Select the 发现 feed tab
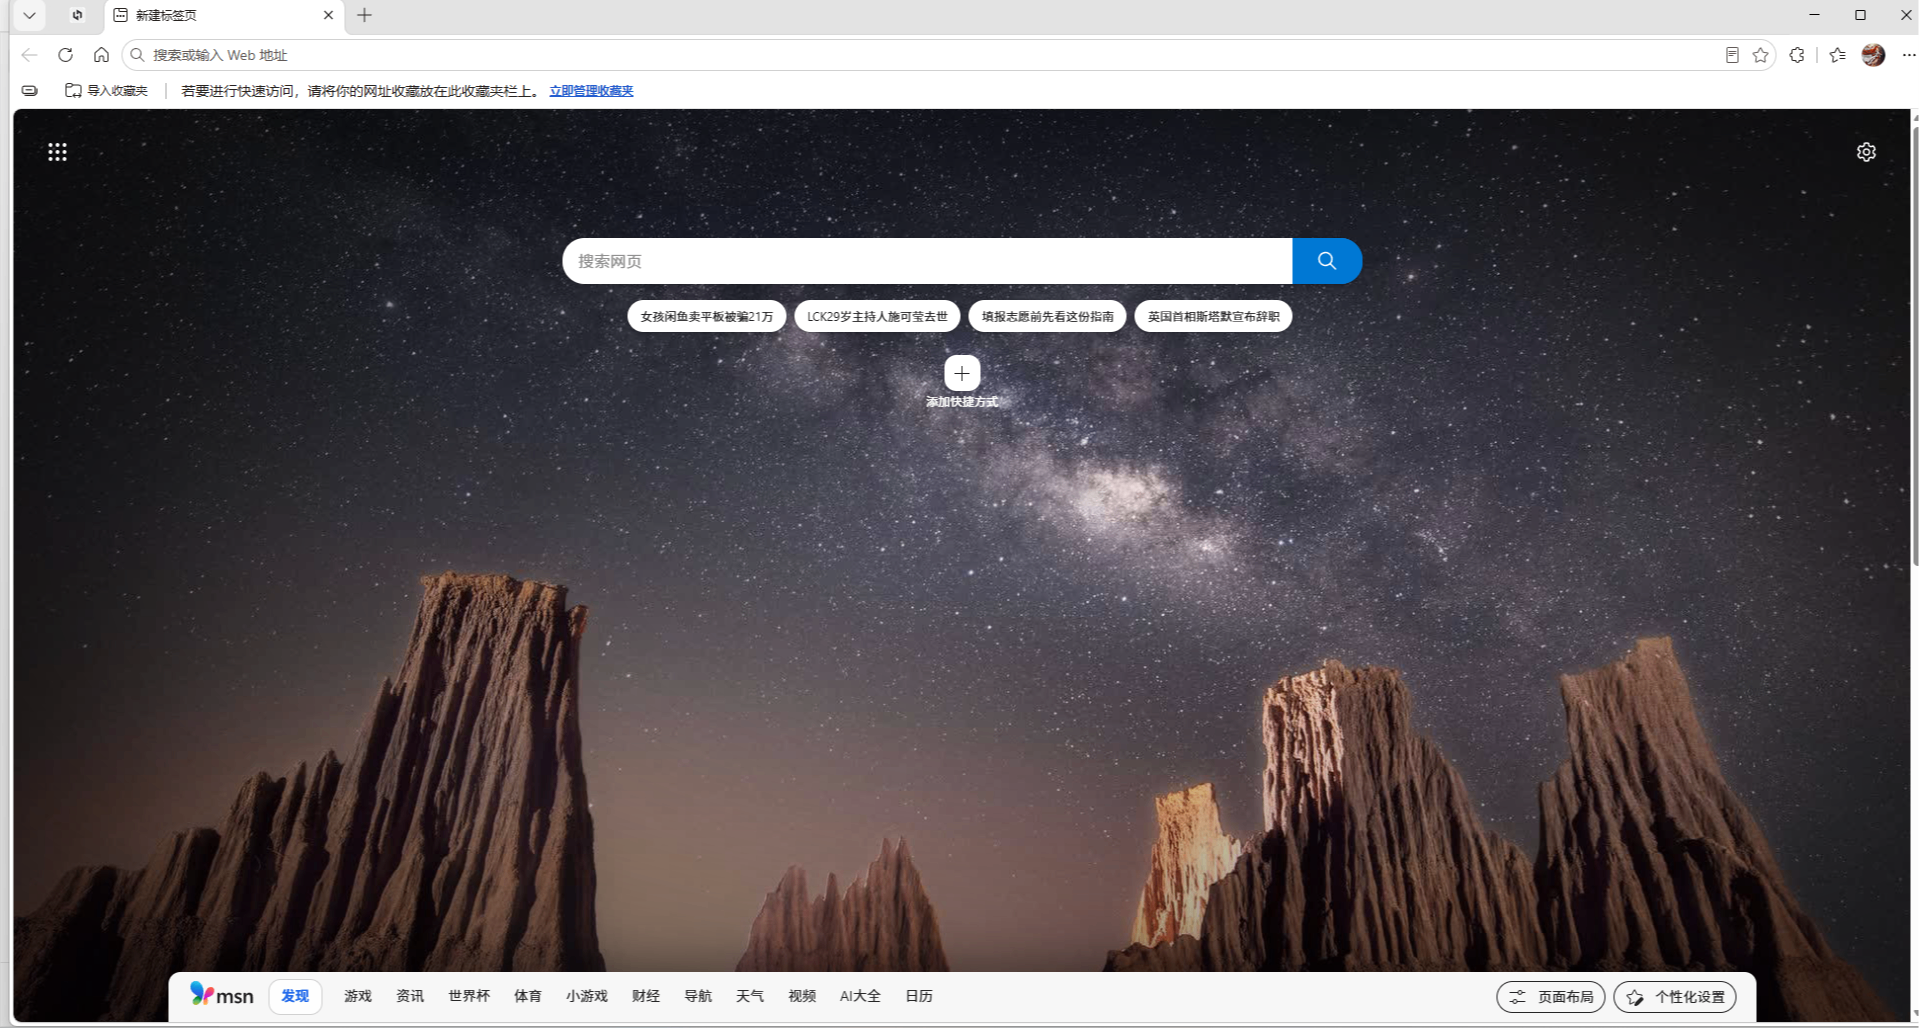Image resolution: width=1919 pixels, height=1028 pixels. [295, 996]
